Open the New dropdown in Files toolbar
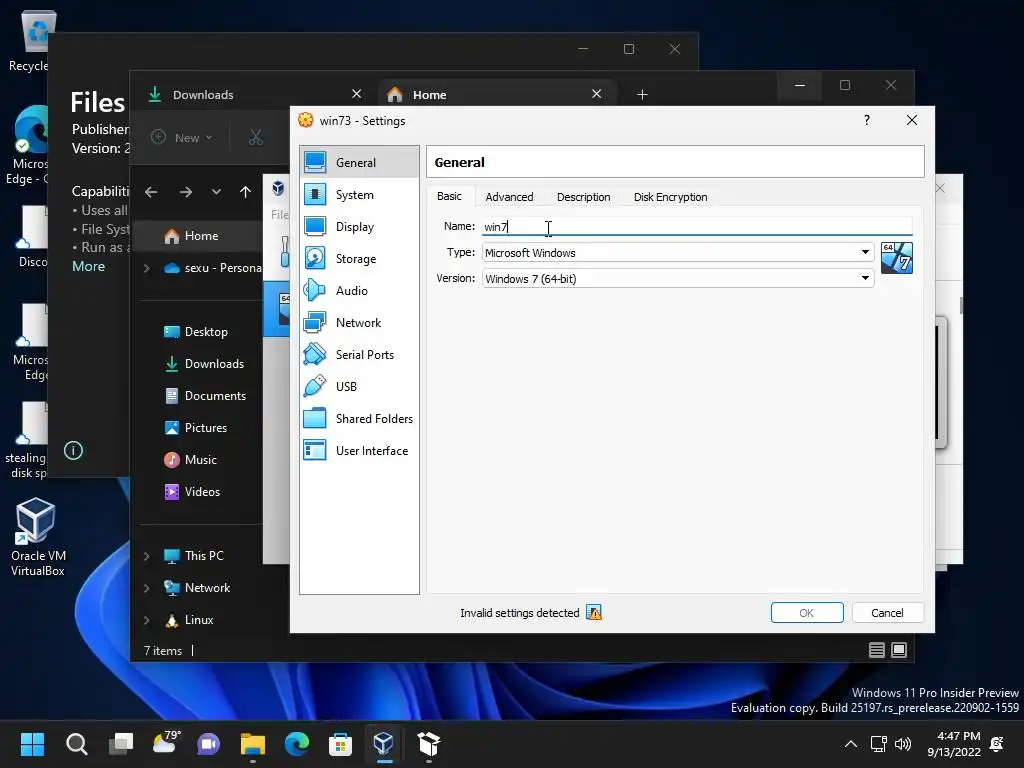Screen dimensions: 1024x768 [x=182, y=137]
